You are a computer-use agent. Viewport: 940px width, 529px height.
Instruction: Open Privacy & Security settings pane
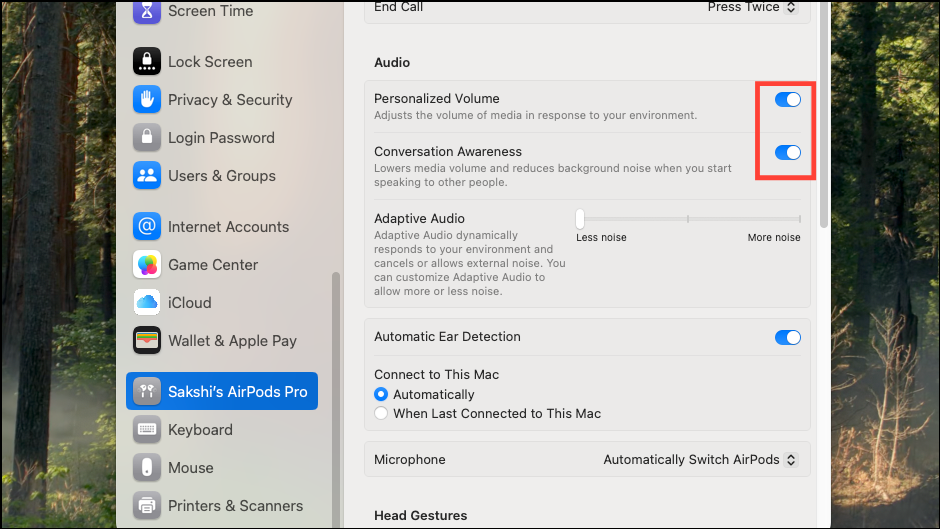(230, 100)
